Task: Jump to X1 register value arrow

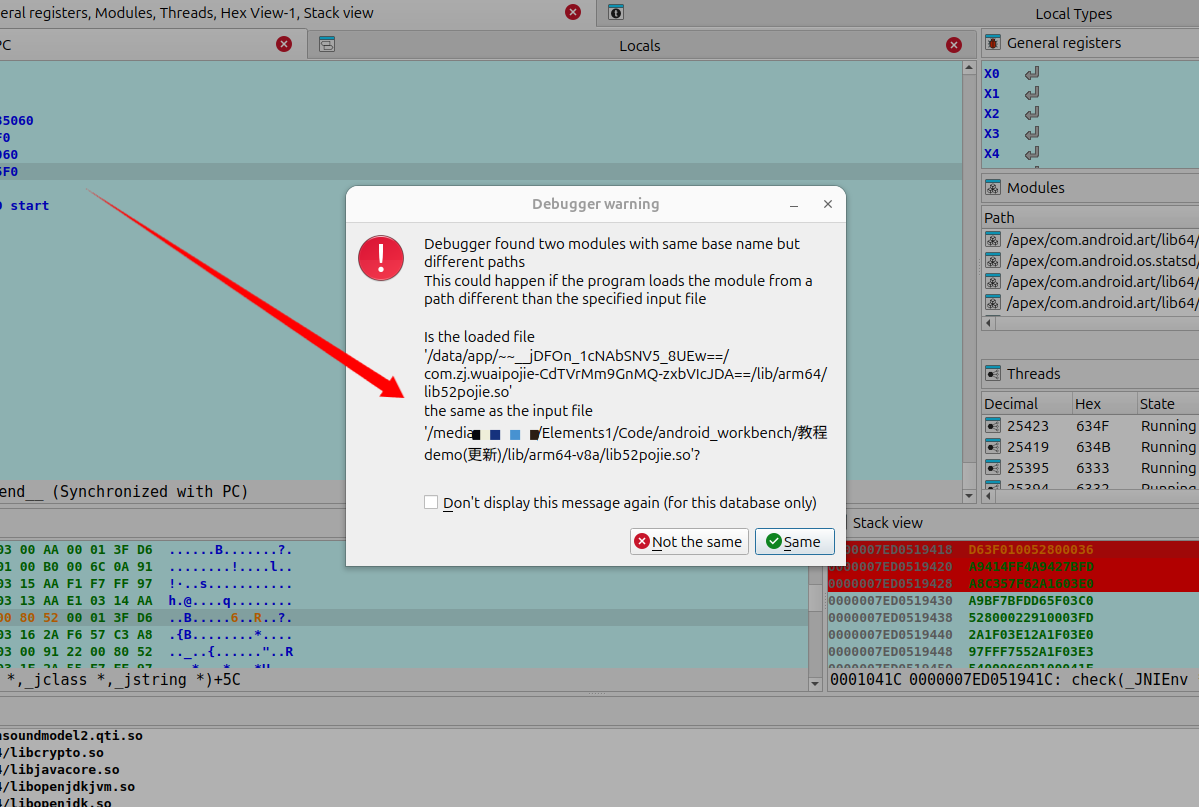Action: point(1032,93)
